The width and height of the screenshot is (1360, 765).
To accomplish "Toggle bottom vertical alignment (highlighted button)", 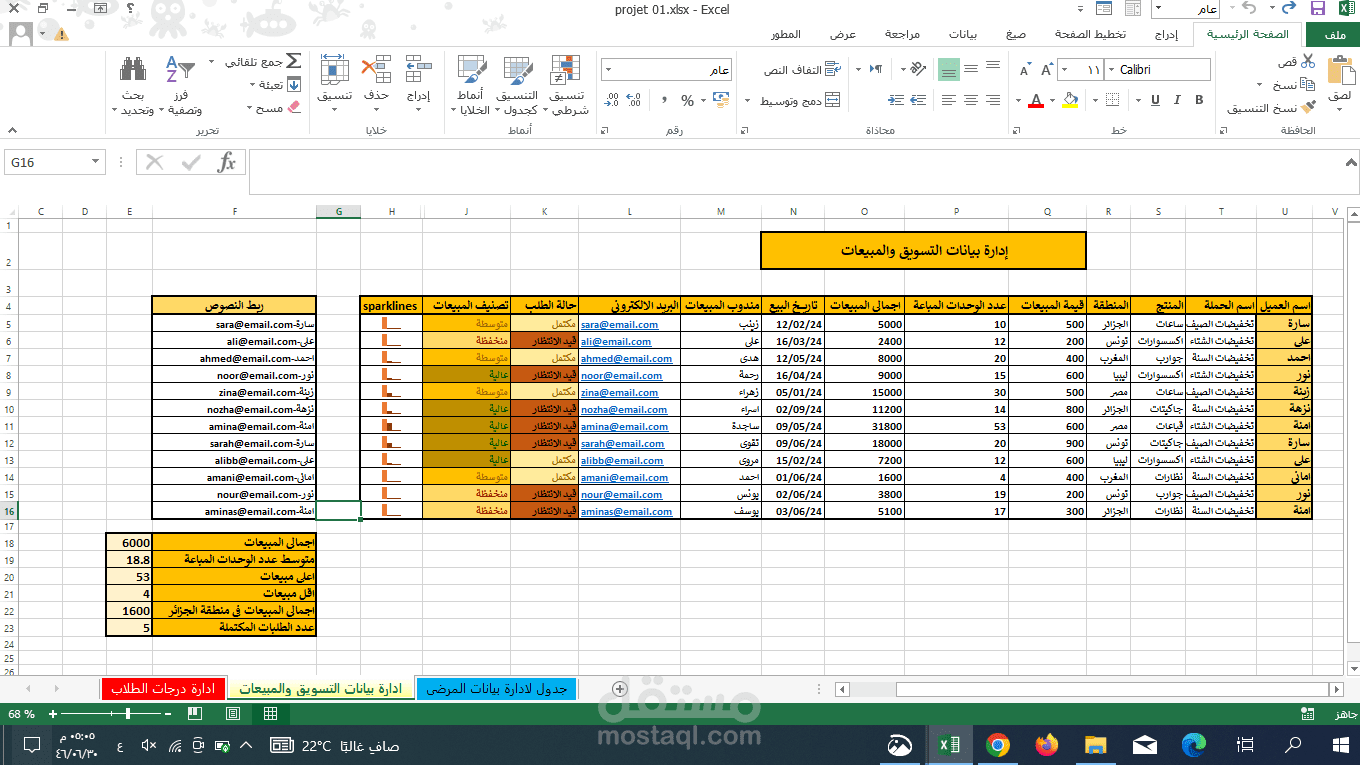I will (948, 70).
